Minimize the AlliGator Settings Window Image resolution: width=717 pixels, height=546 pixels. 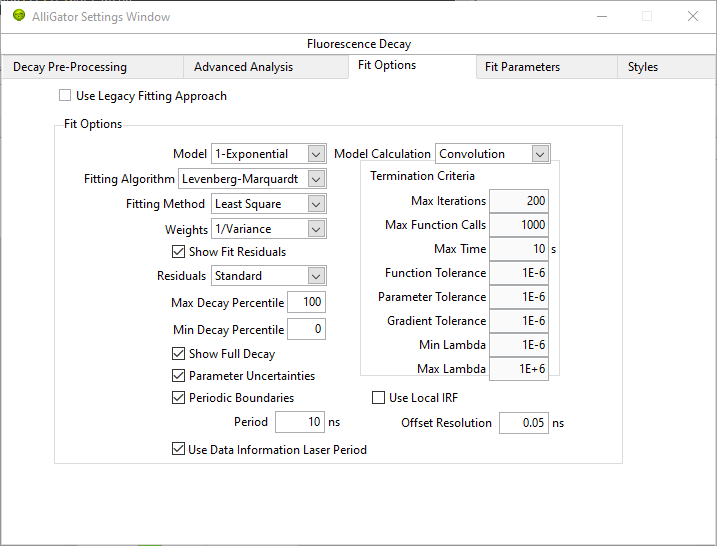(x=602, y=16)
